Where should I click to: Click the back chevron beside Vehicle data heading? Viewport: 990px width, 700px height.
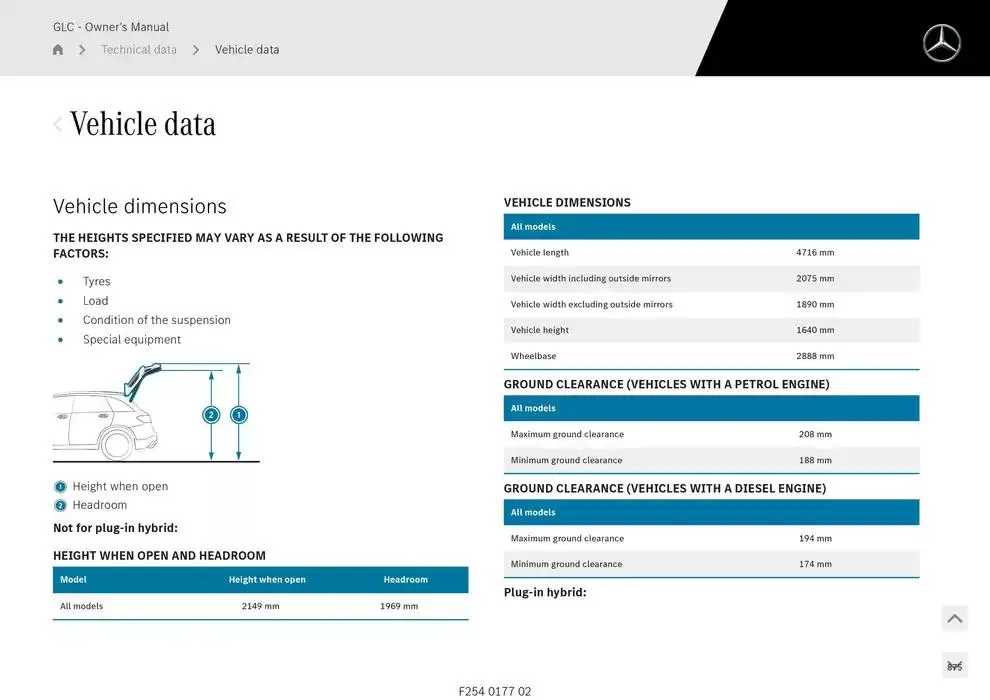tap(58, 124)
